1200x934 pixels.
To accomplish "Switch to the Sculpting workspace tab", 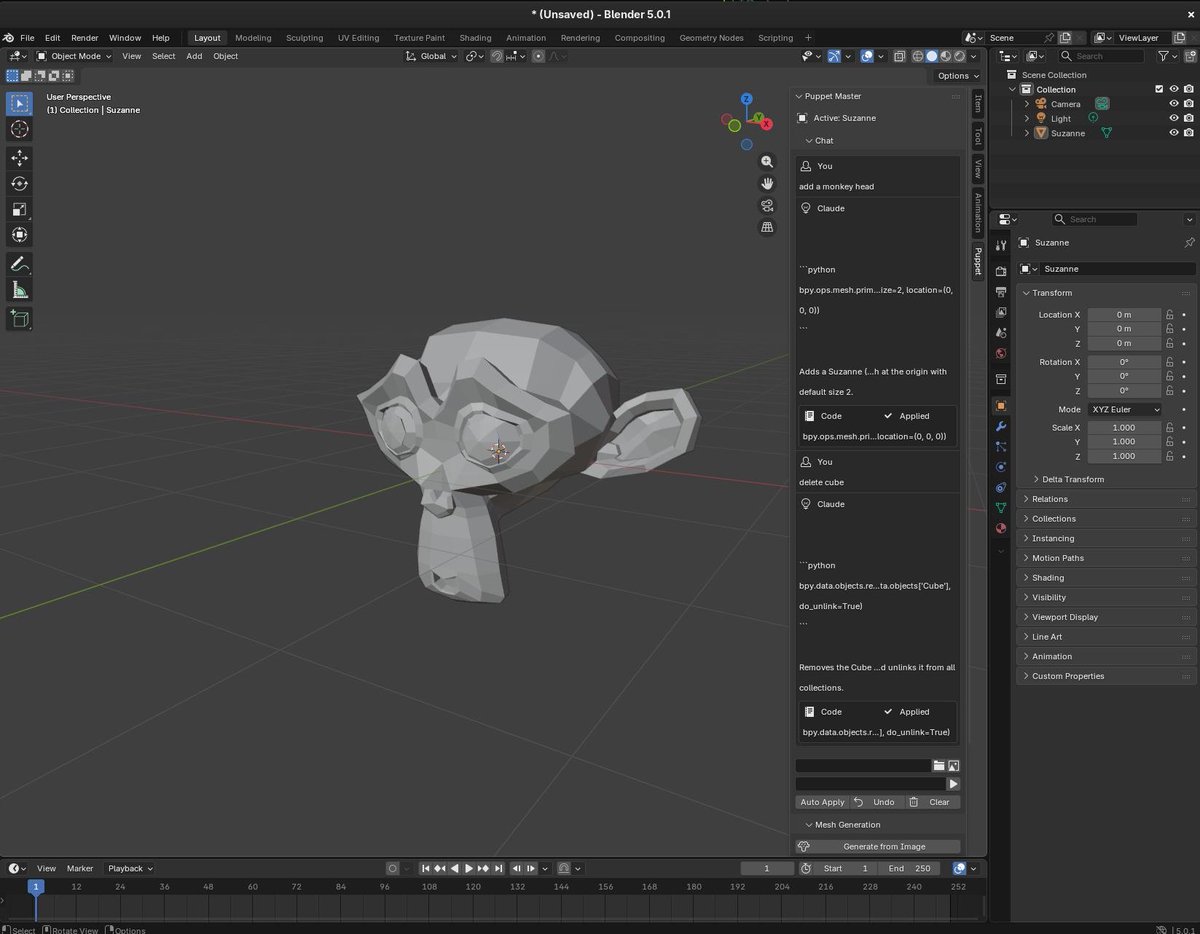I will (x=304, y=38).
